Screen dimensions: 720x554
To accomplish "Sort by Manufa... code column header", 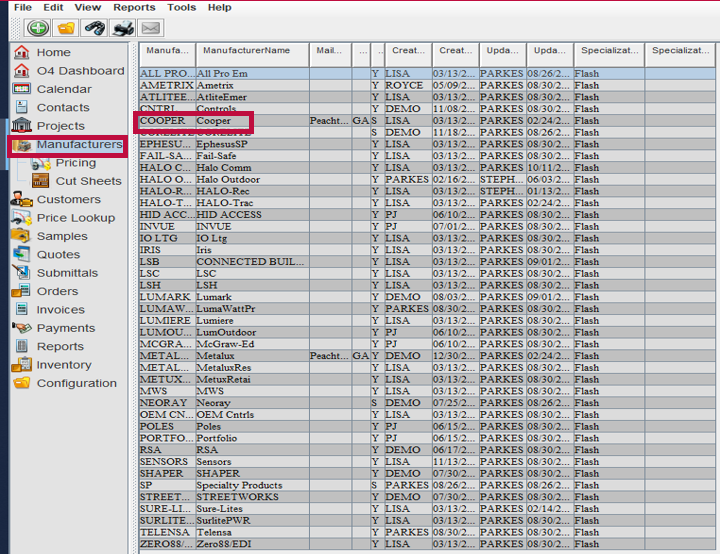I will coord(168,55).
